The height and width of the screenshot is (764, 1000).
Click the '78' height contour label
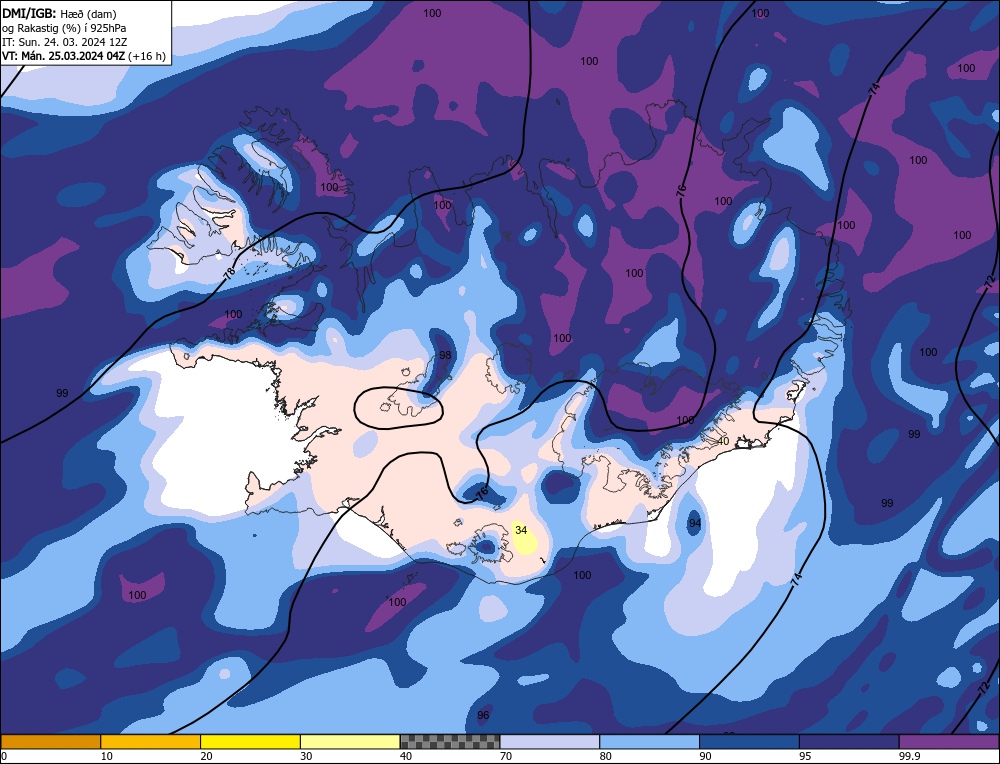(230, 272)
